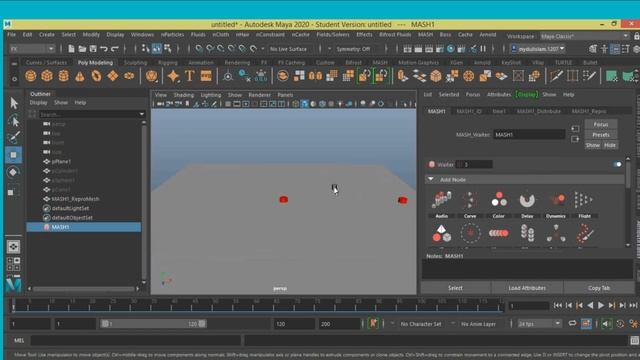Select the Lasso tool in the toolbox

(13, 120)
